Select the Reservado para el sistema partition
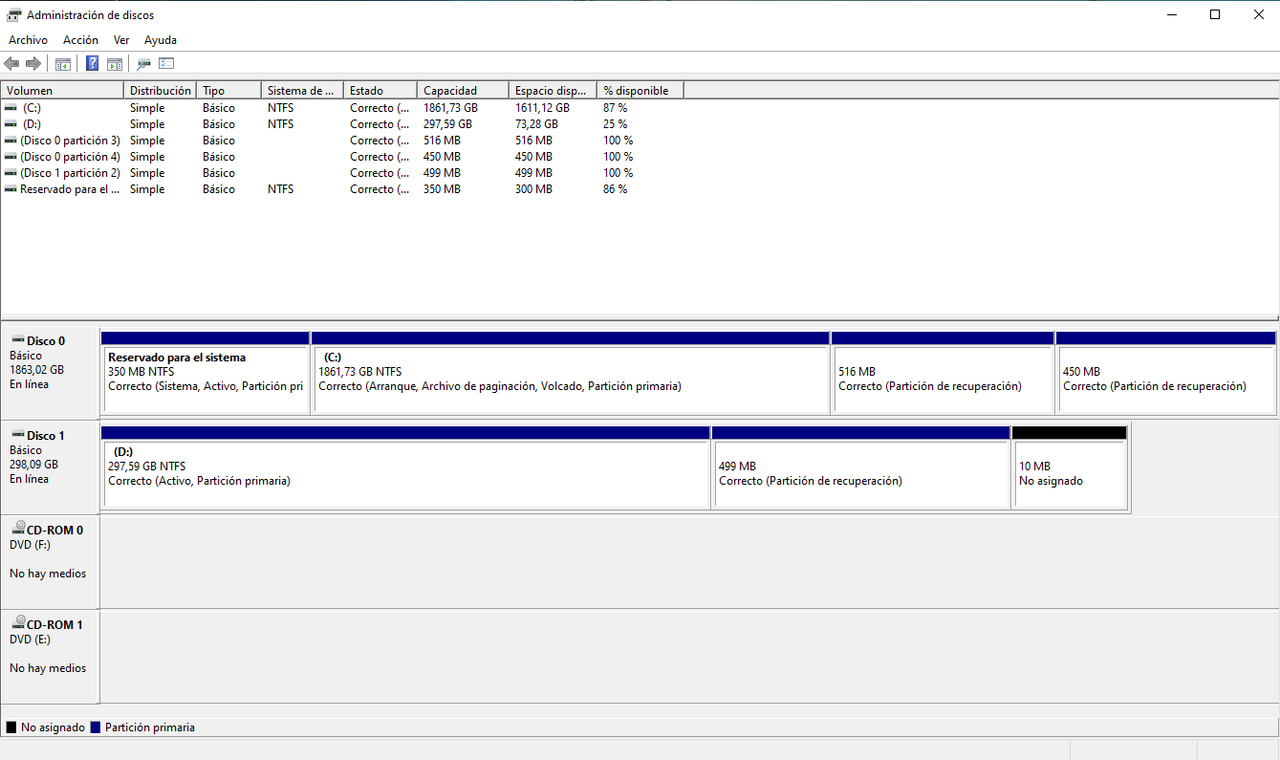Image resolution: width=1280 pixels, height=760 pixels. pos(205,378)
